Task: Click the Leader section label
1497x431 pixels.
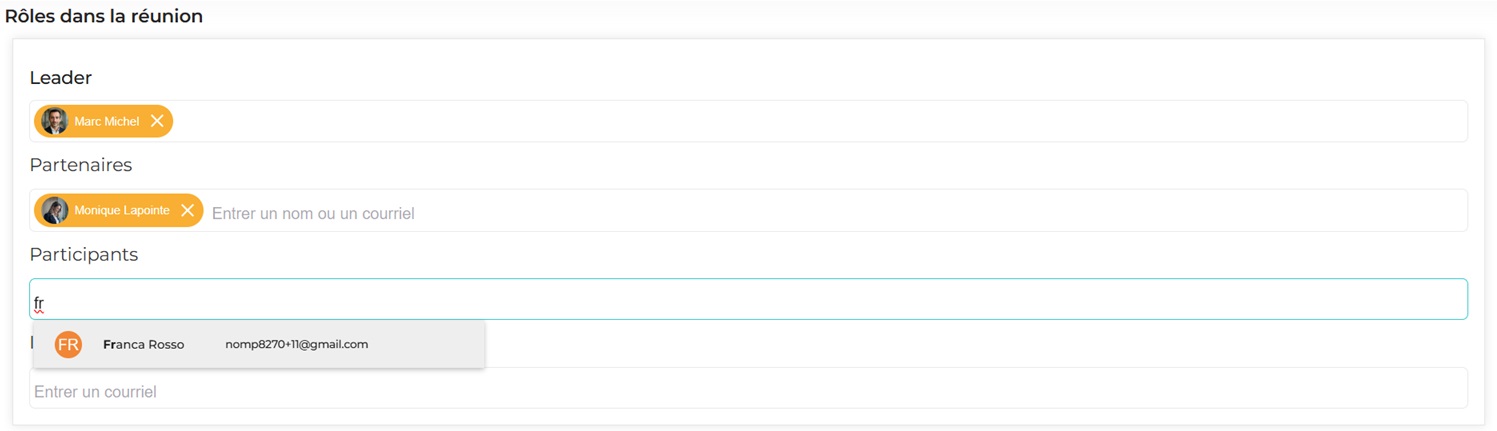Action: (x=61, y=78)
